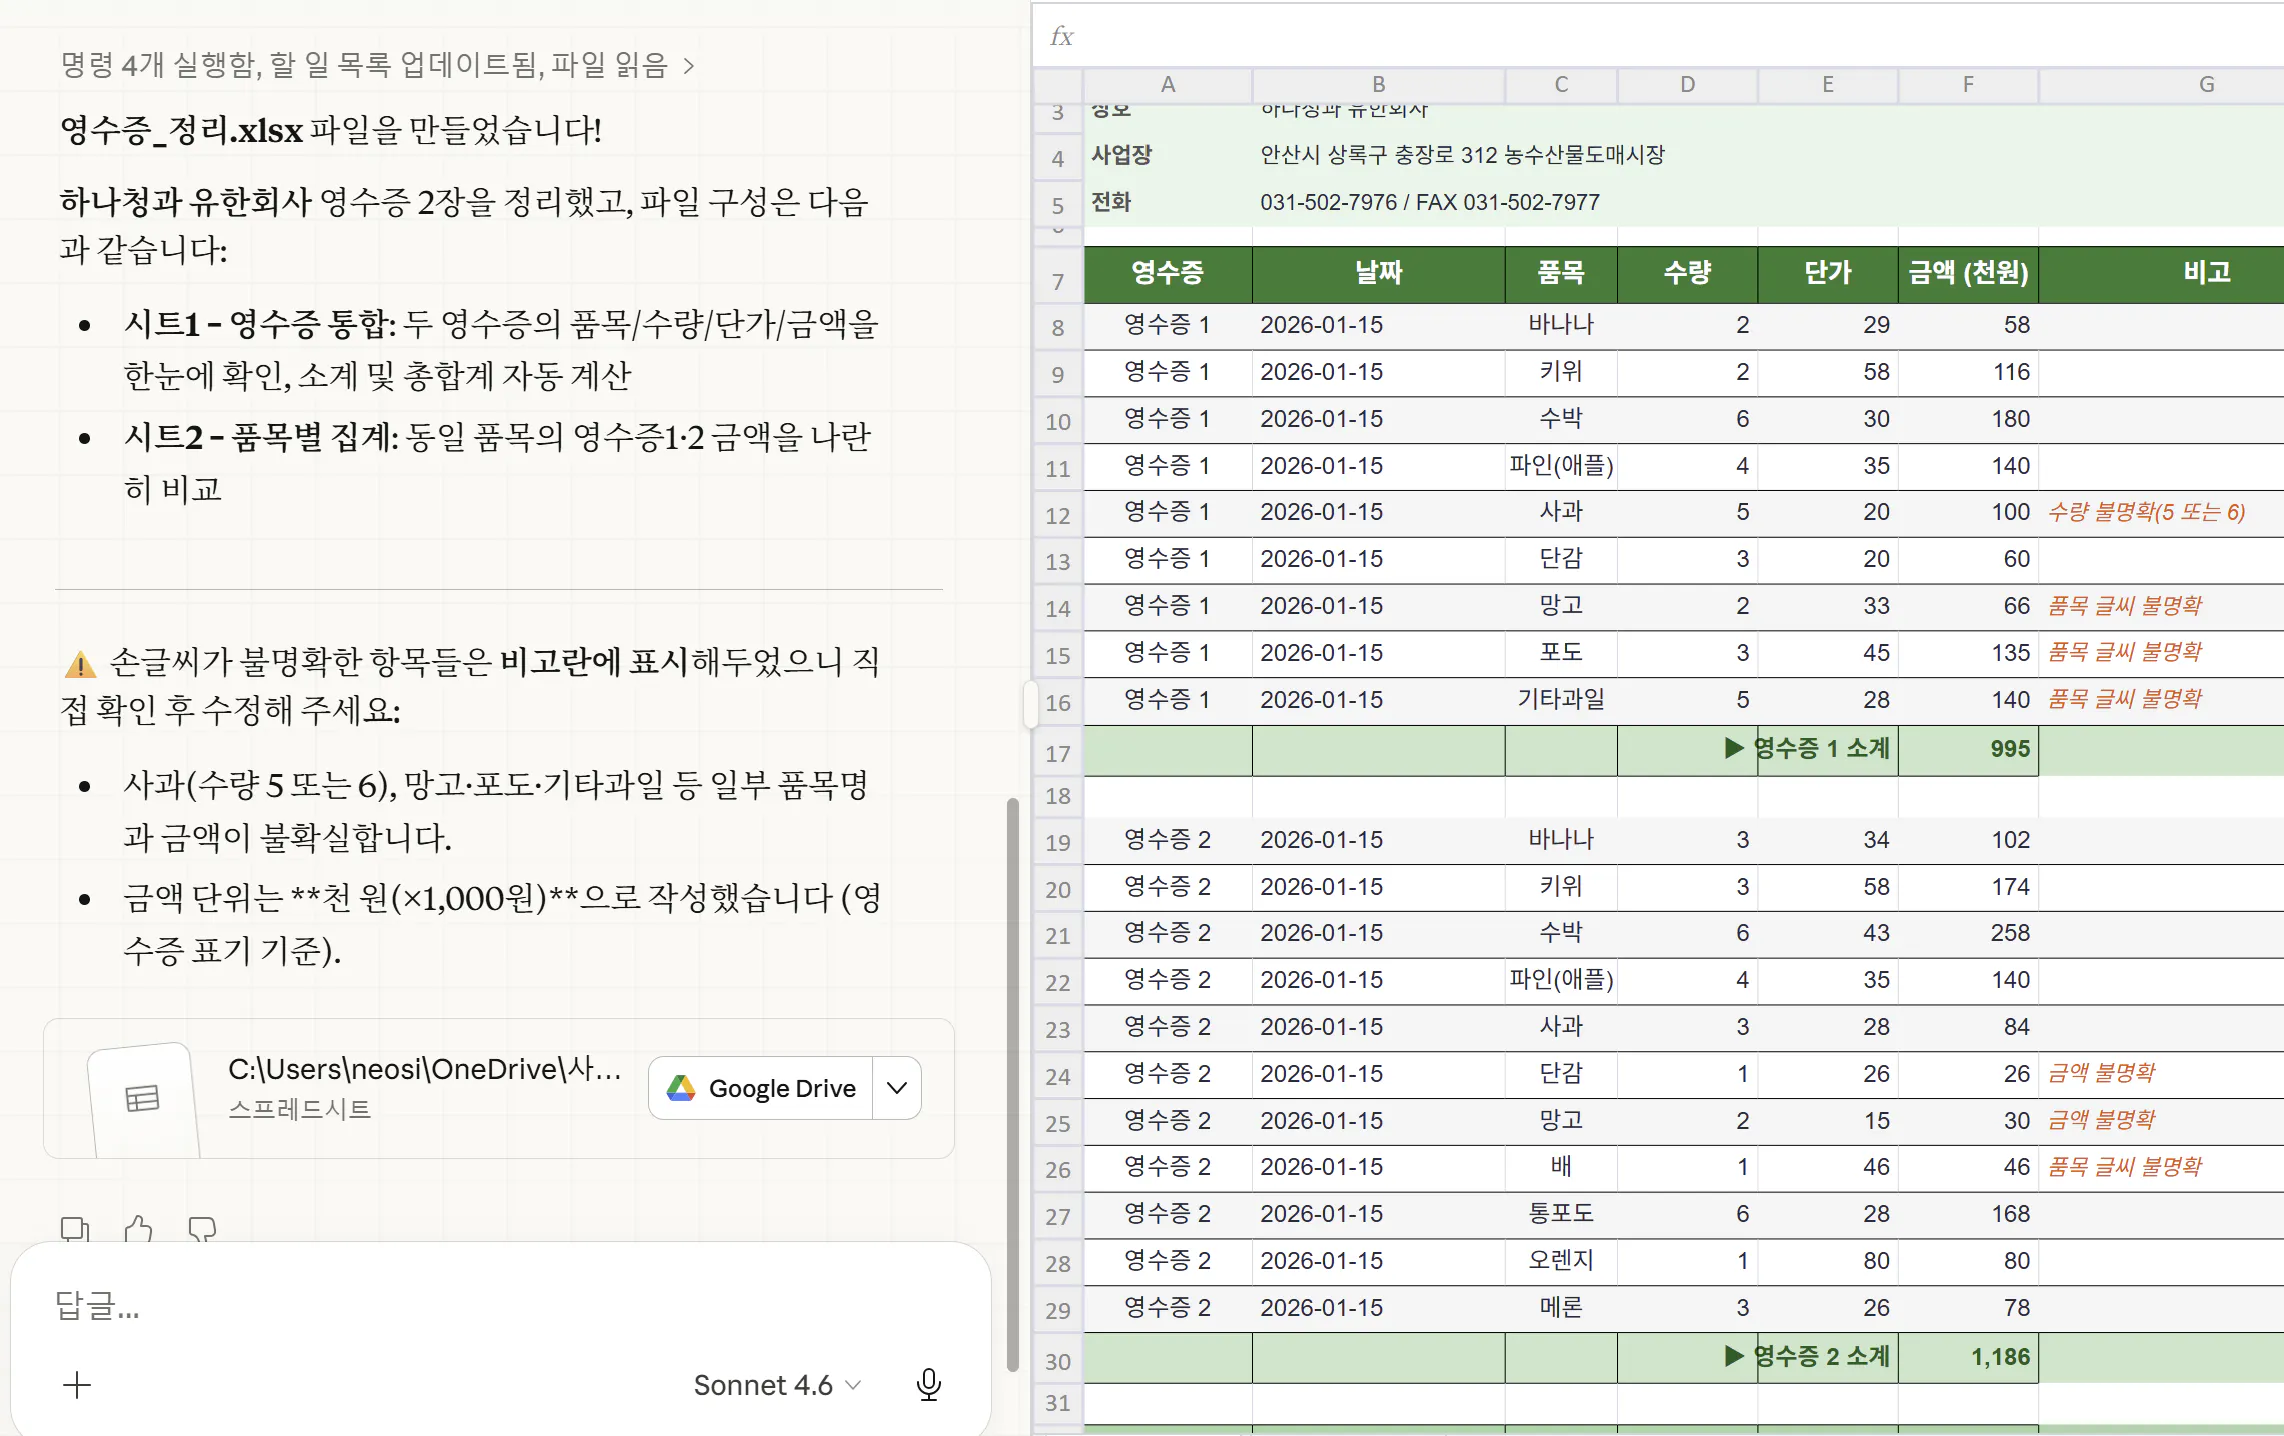Image resolution: width=2284 pixels, height=1436 pixels.
Task: Select row header 8 in the spreadsheet
Action: click(x=1057, y=326)
